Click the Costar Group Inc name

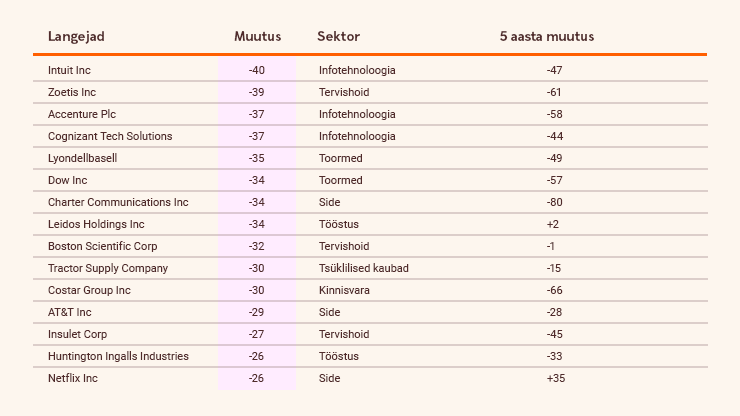89,290
